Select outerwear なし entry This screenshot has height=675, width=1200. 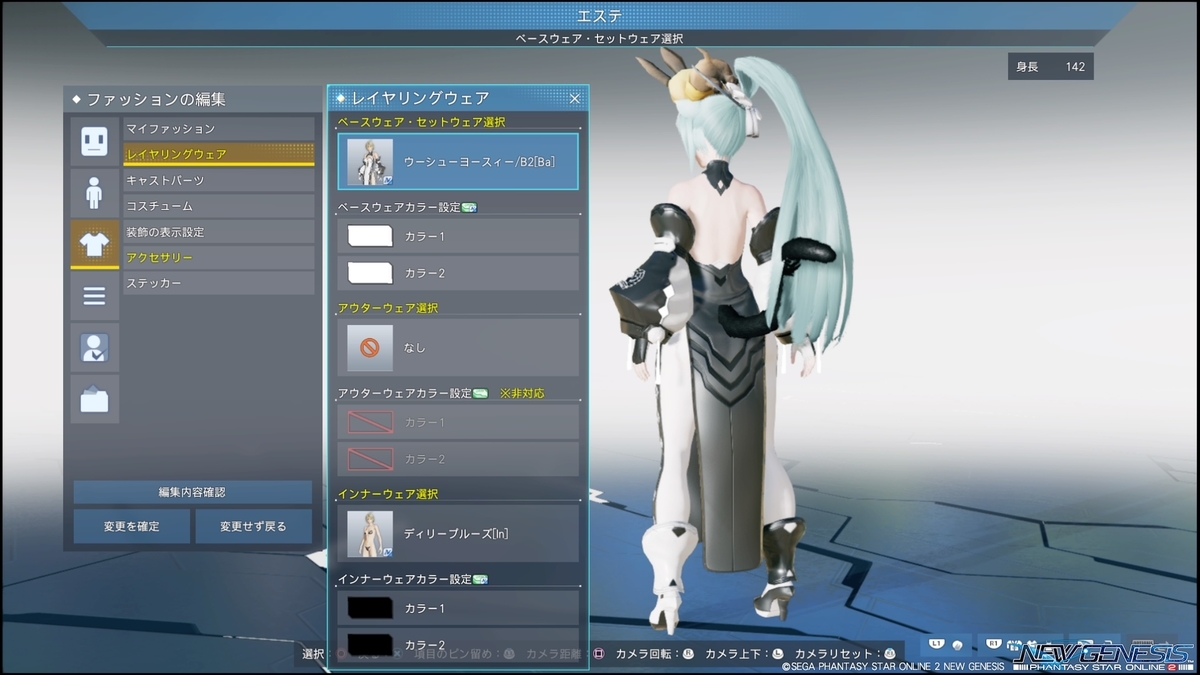(x=458, y=347)
